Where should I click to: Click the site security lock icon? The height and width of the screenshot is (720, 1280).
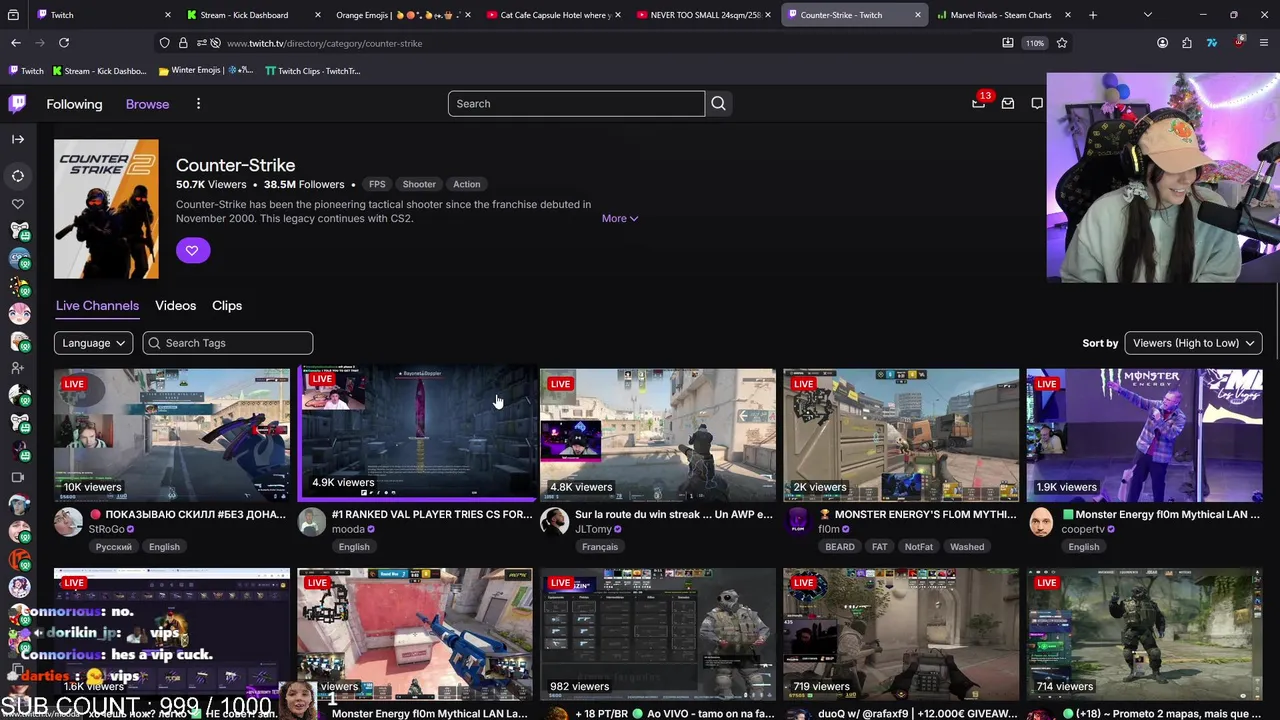tap(183, 43)
